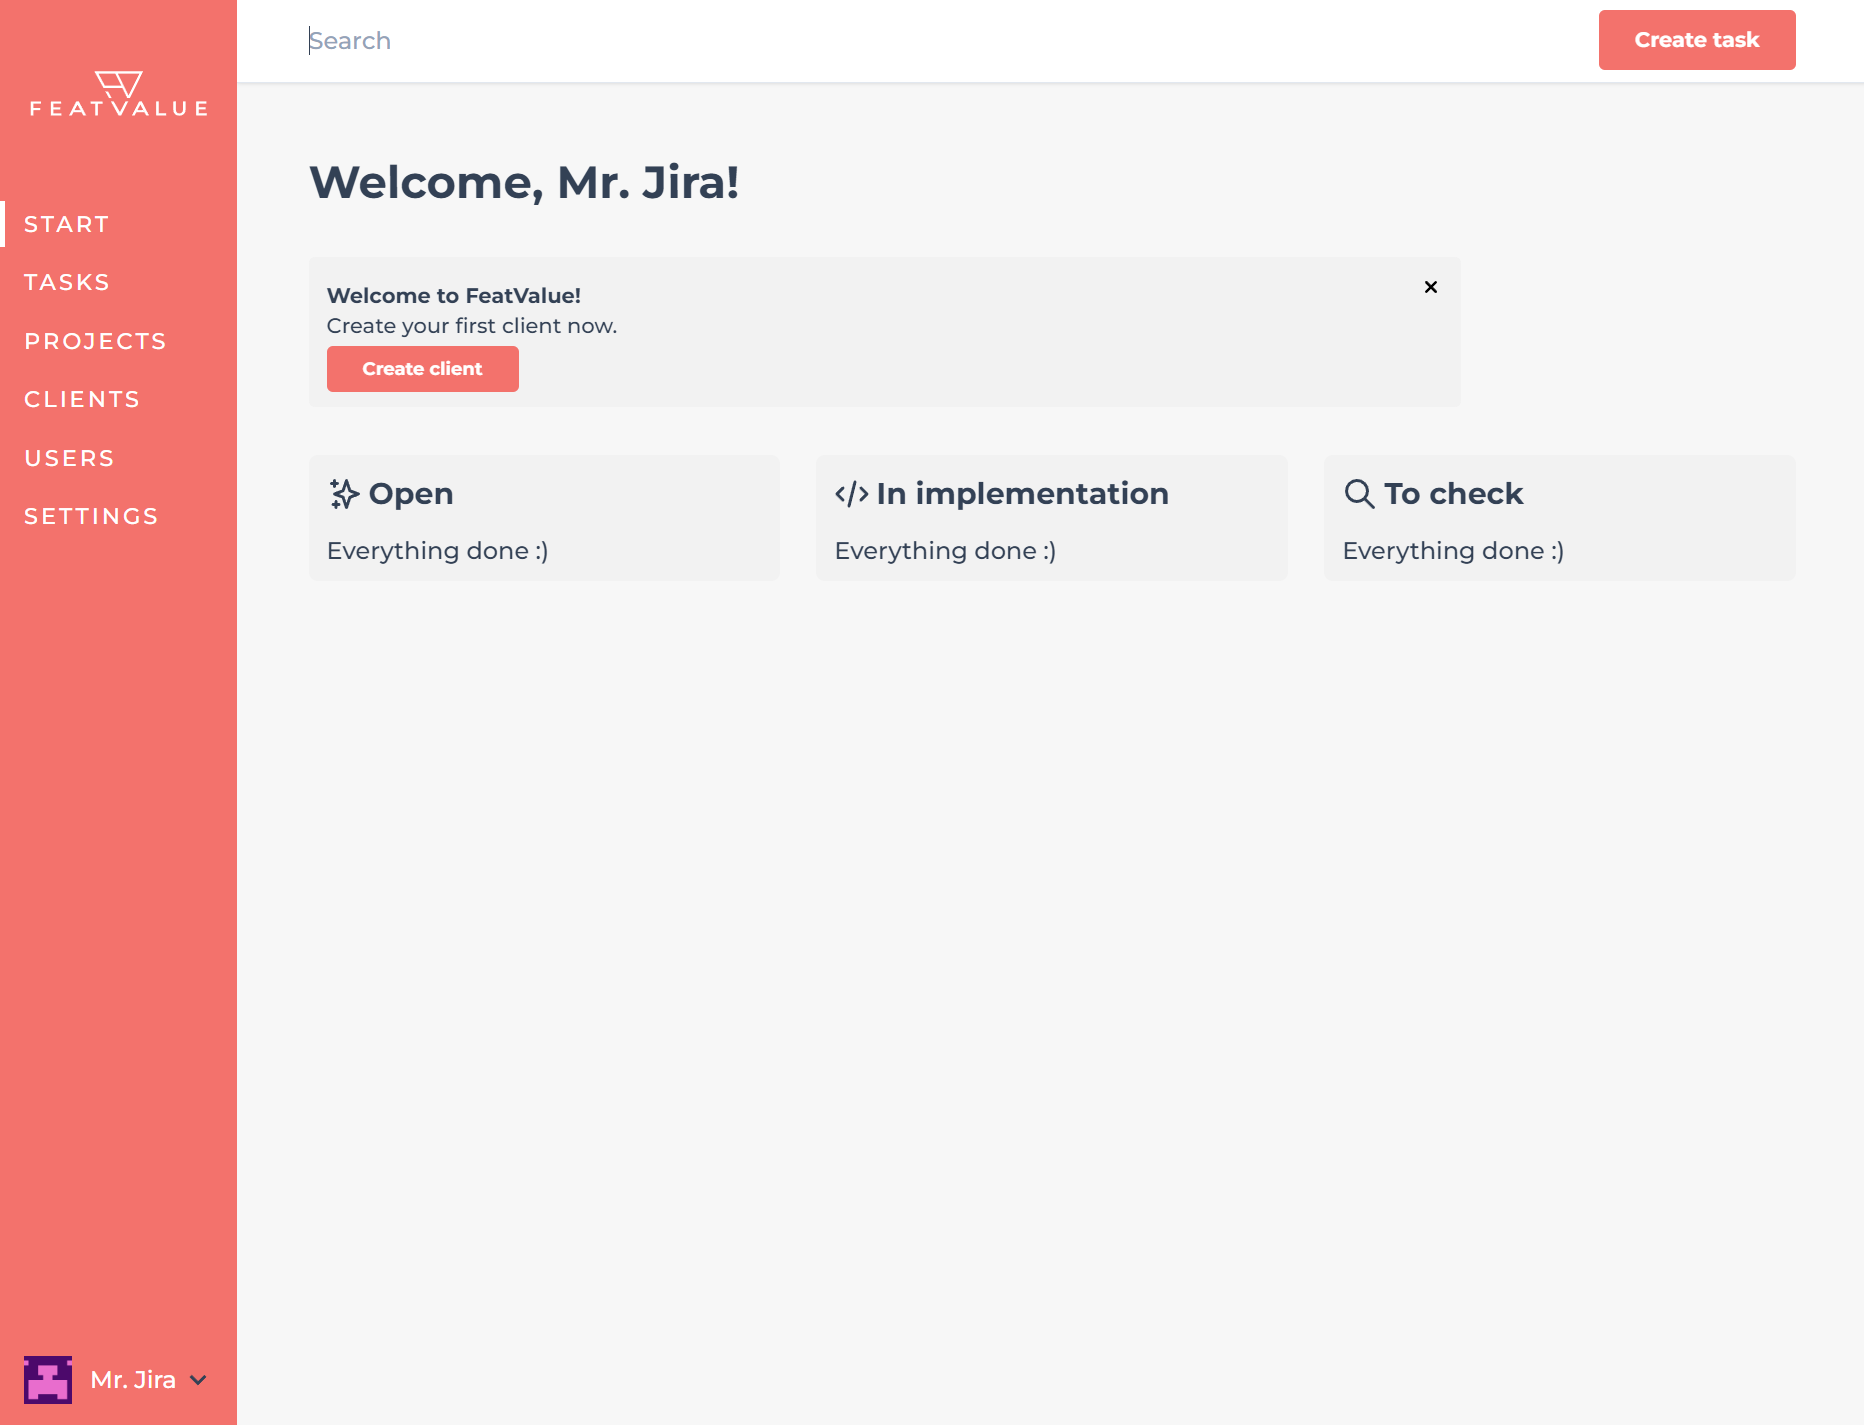Click the FeatValue logo in sidebar
1864x1425 pixels.
tap(118, 95)
